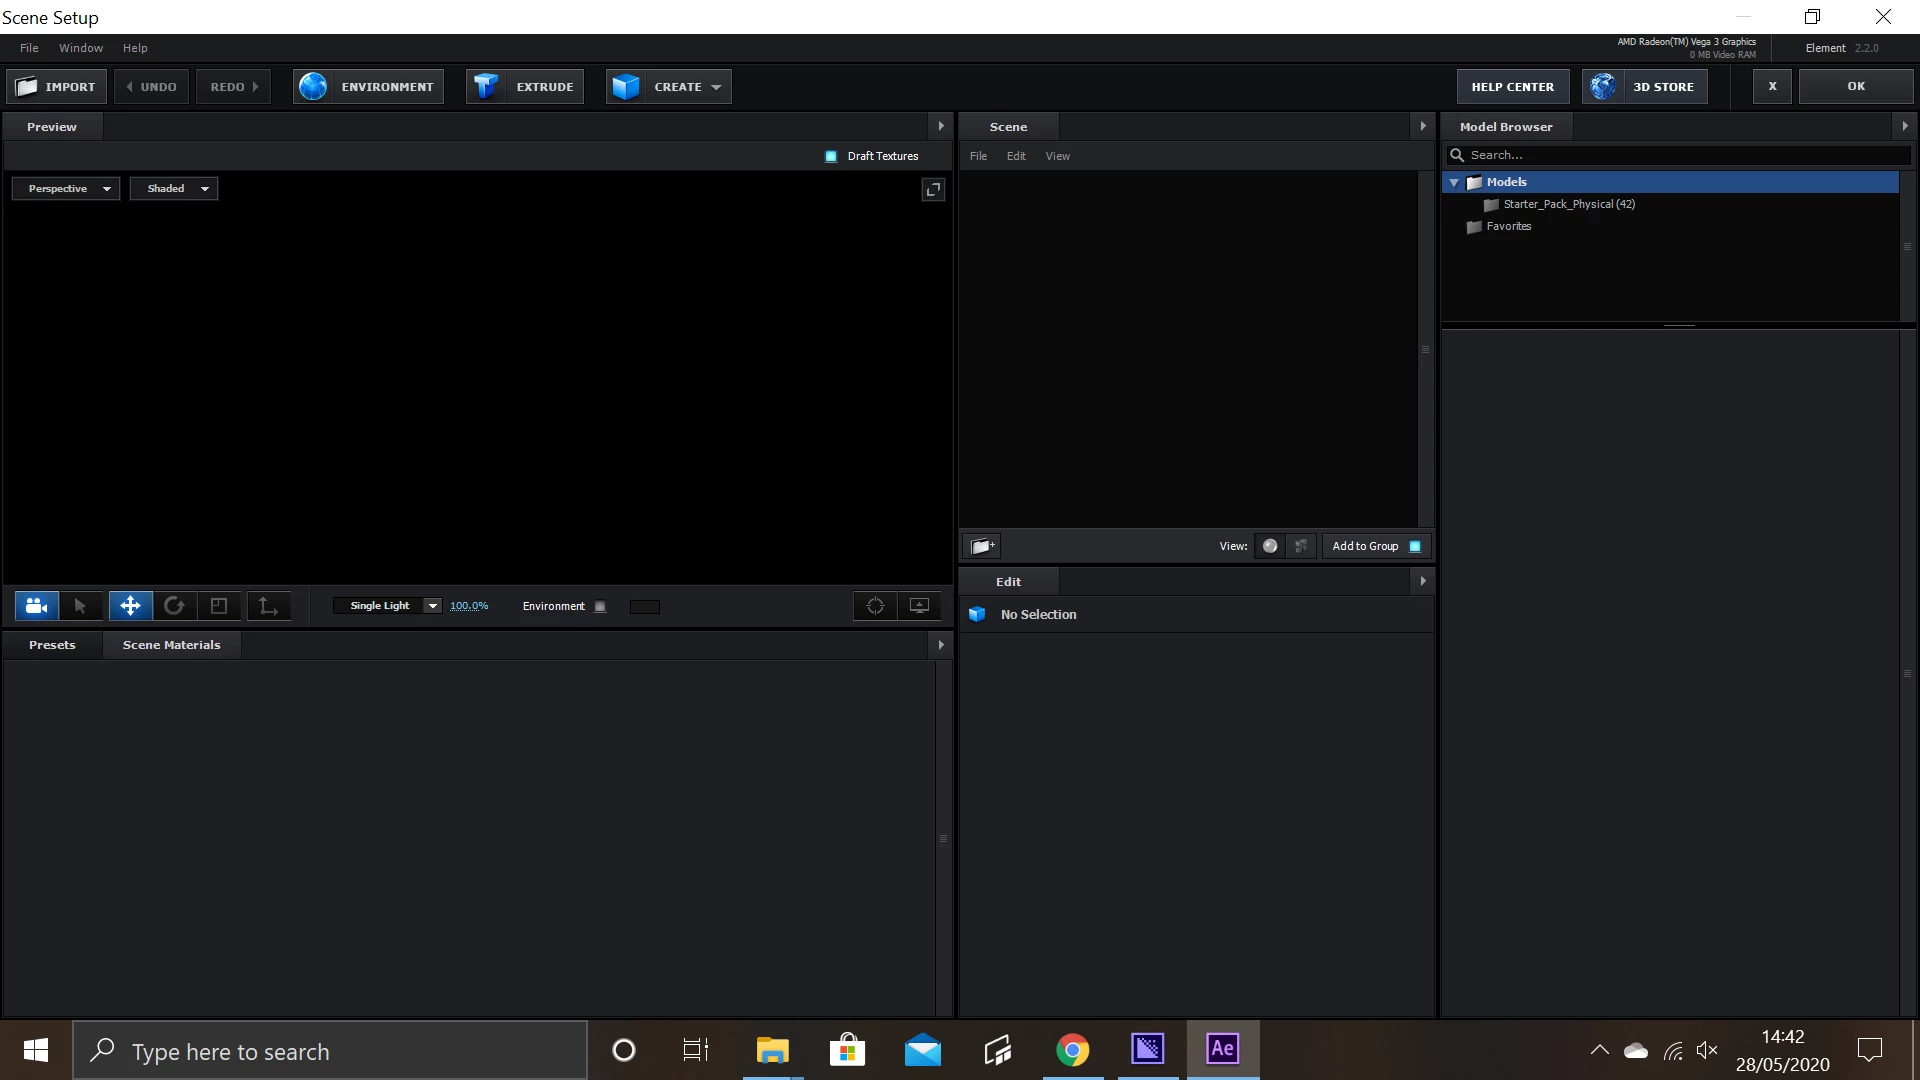Enable the Environment checkbox
Image resolution: width=1920 pixels, height=1080 pixels.
600,607
